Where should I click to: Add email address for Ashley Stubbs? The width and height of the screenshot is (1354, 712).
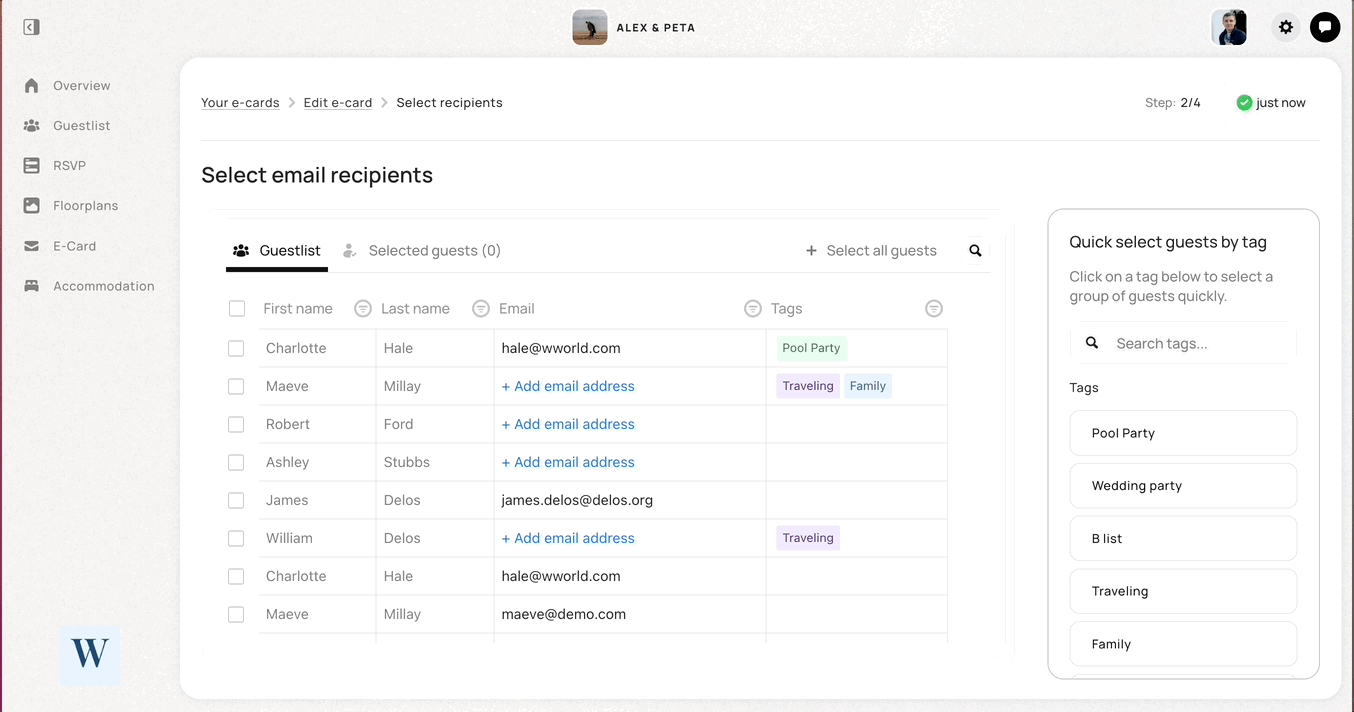click(x=568, y=462)
